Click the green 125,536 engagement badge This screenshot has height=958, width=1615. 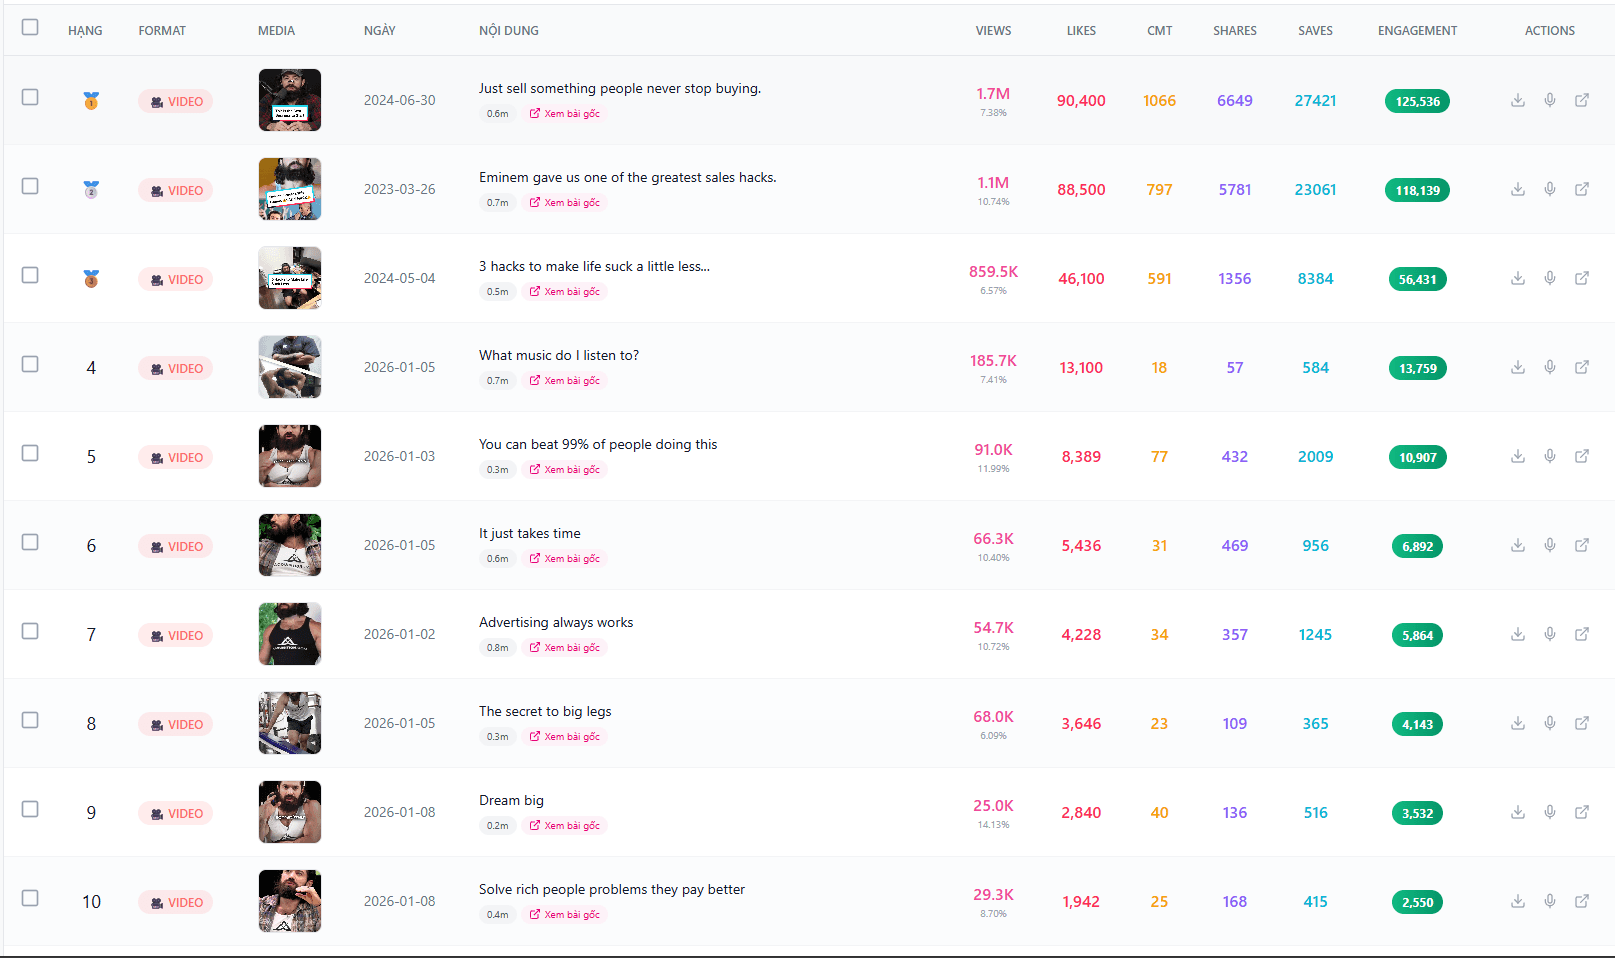pos(1417,100)
